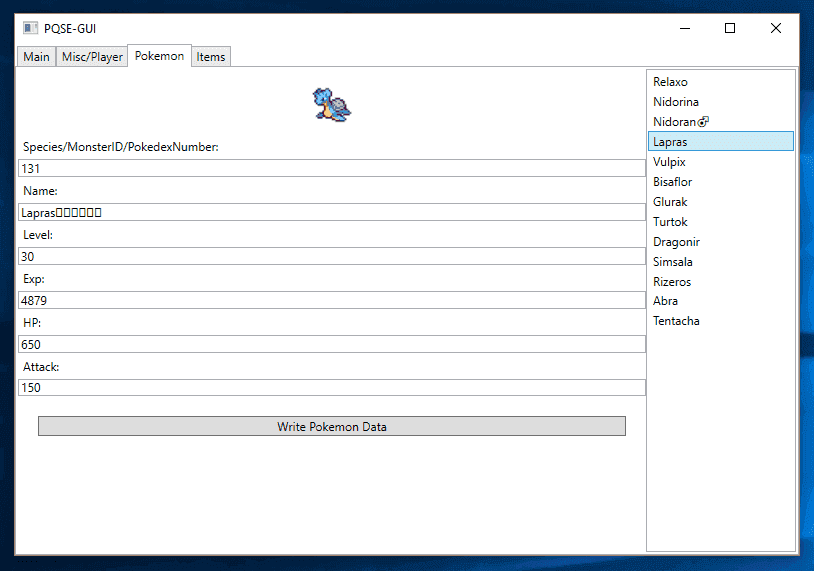This screenshot has height=571, width=814.
Task: Click the Level input field showing 30
Action: pyautogui.click(x=332, y=256)
